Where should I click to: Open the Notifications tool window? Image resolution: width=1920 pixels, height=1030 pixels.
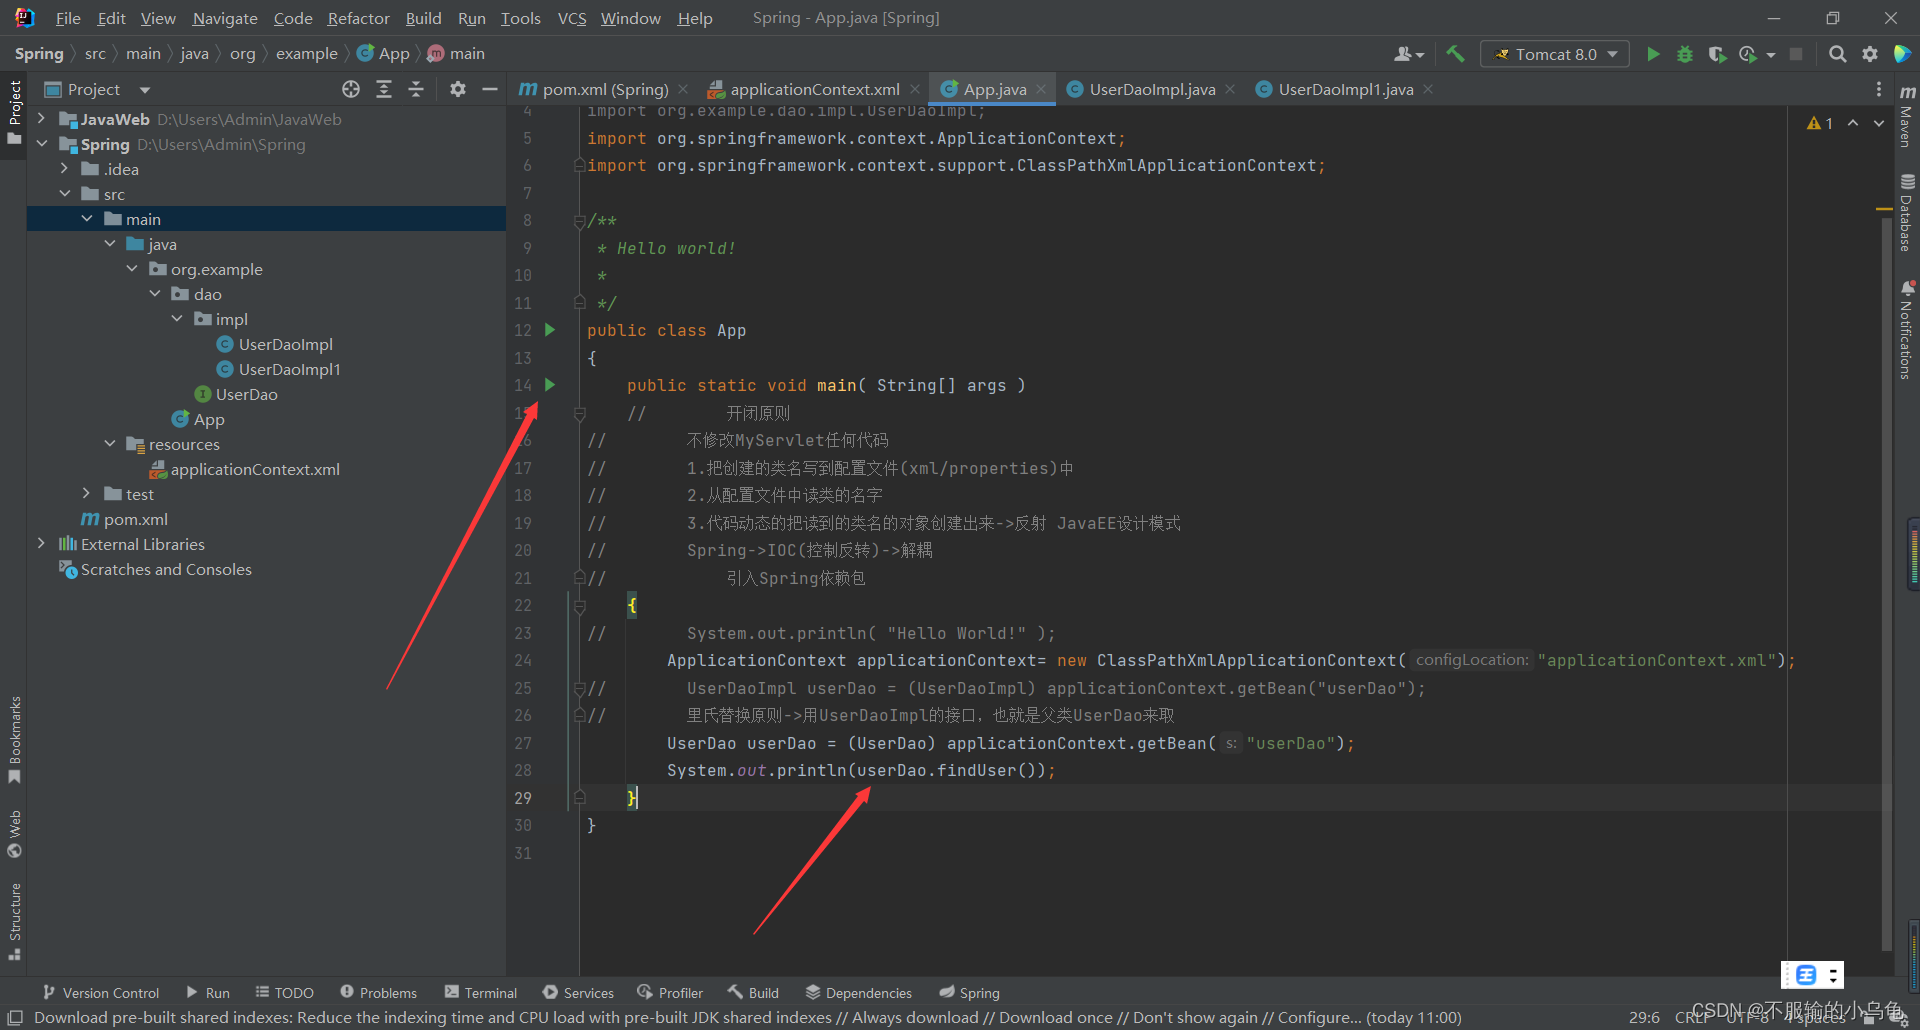1907,330
